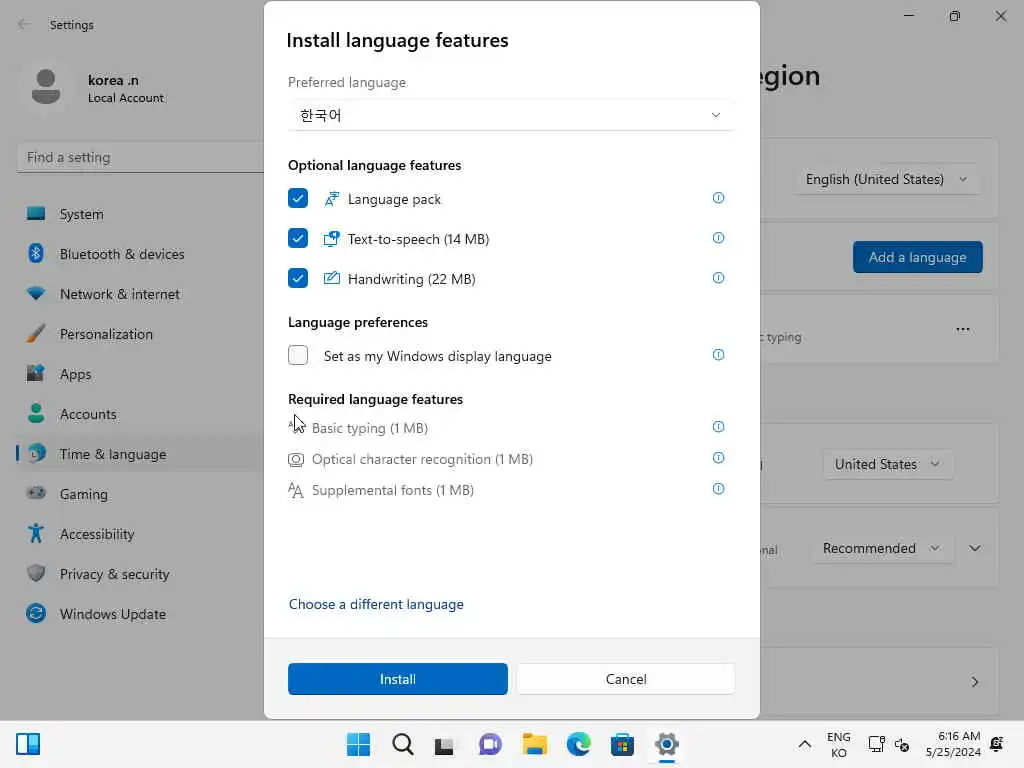
Task: Open the bottom settings row chevron
Action: tap(974, 682)
